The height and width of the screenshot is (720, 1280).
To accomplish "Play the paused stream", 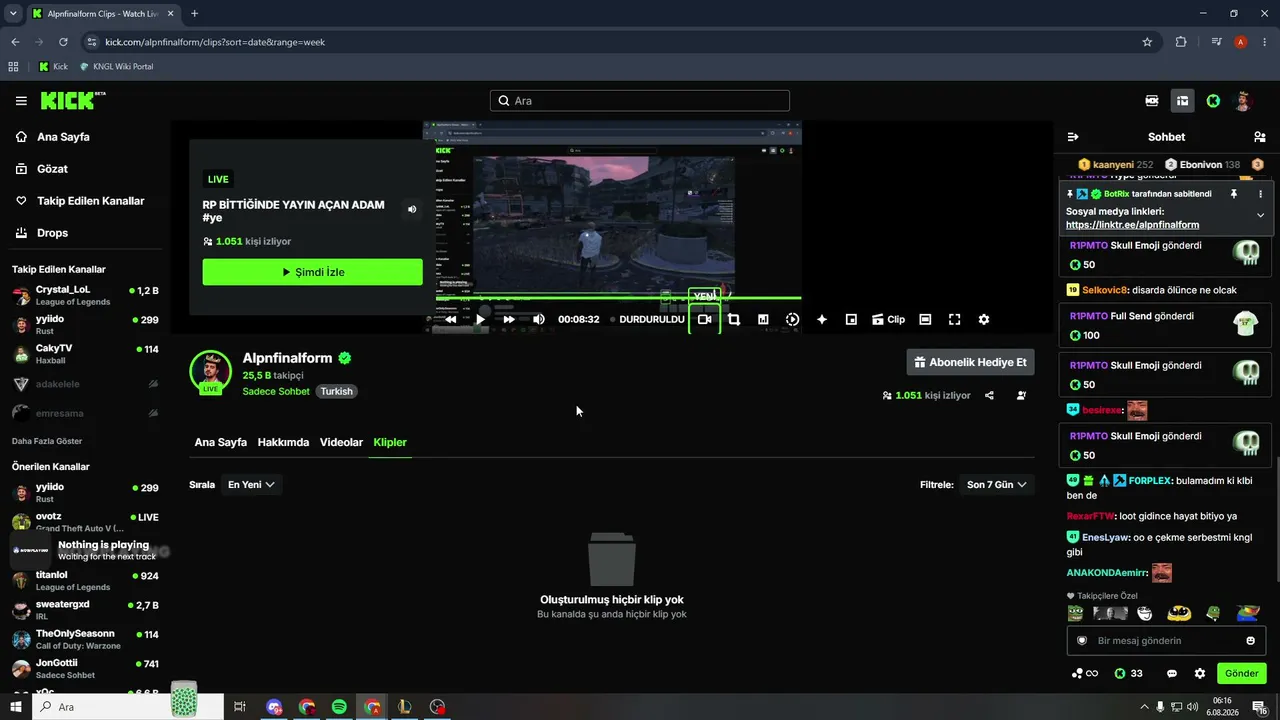I will pyautogui.click(x=480, y=319).
